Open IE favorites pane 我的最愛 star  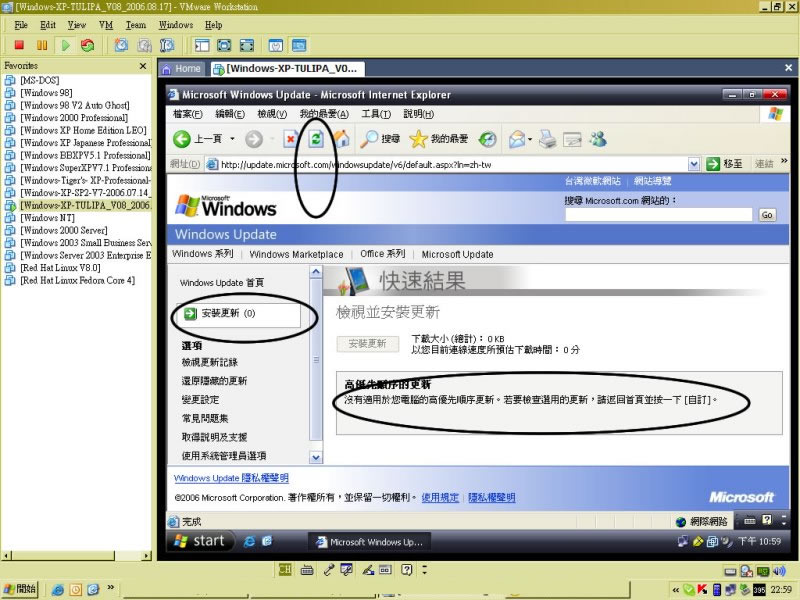tap(439, 139)
